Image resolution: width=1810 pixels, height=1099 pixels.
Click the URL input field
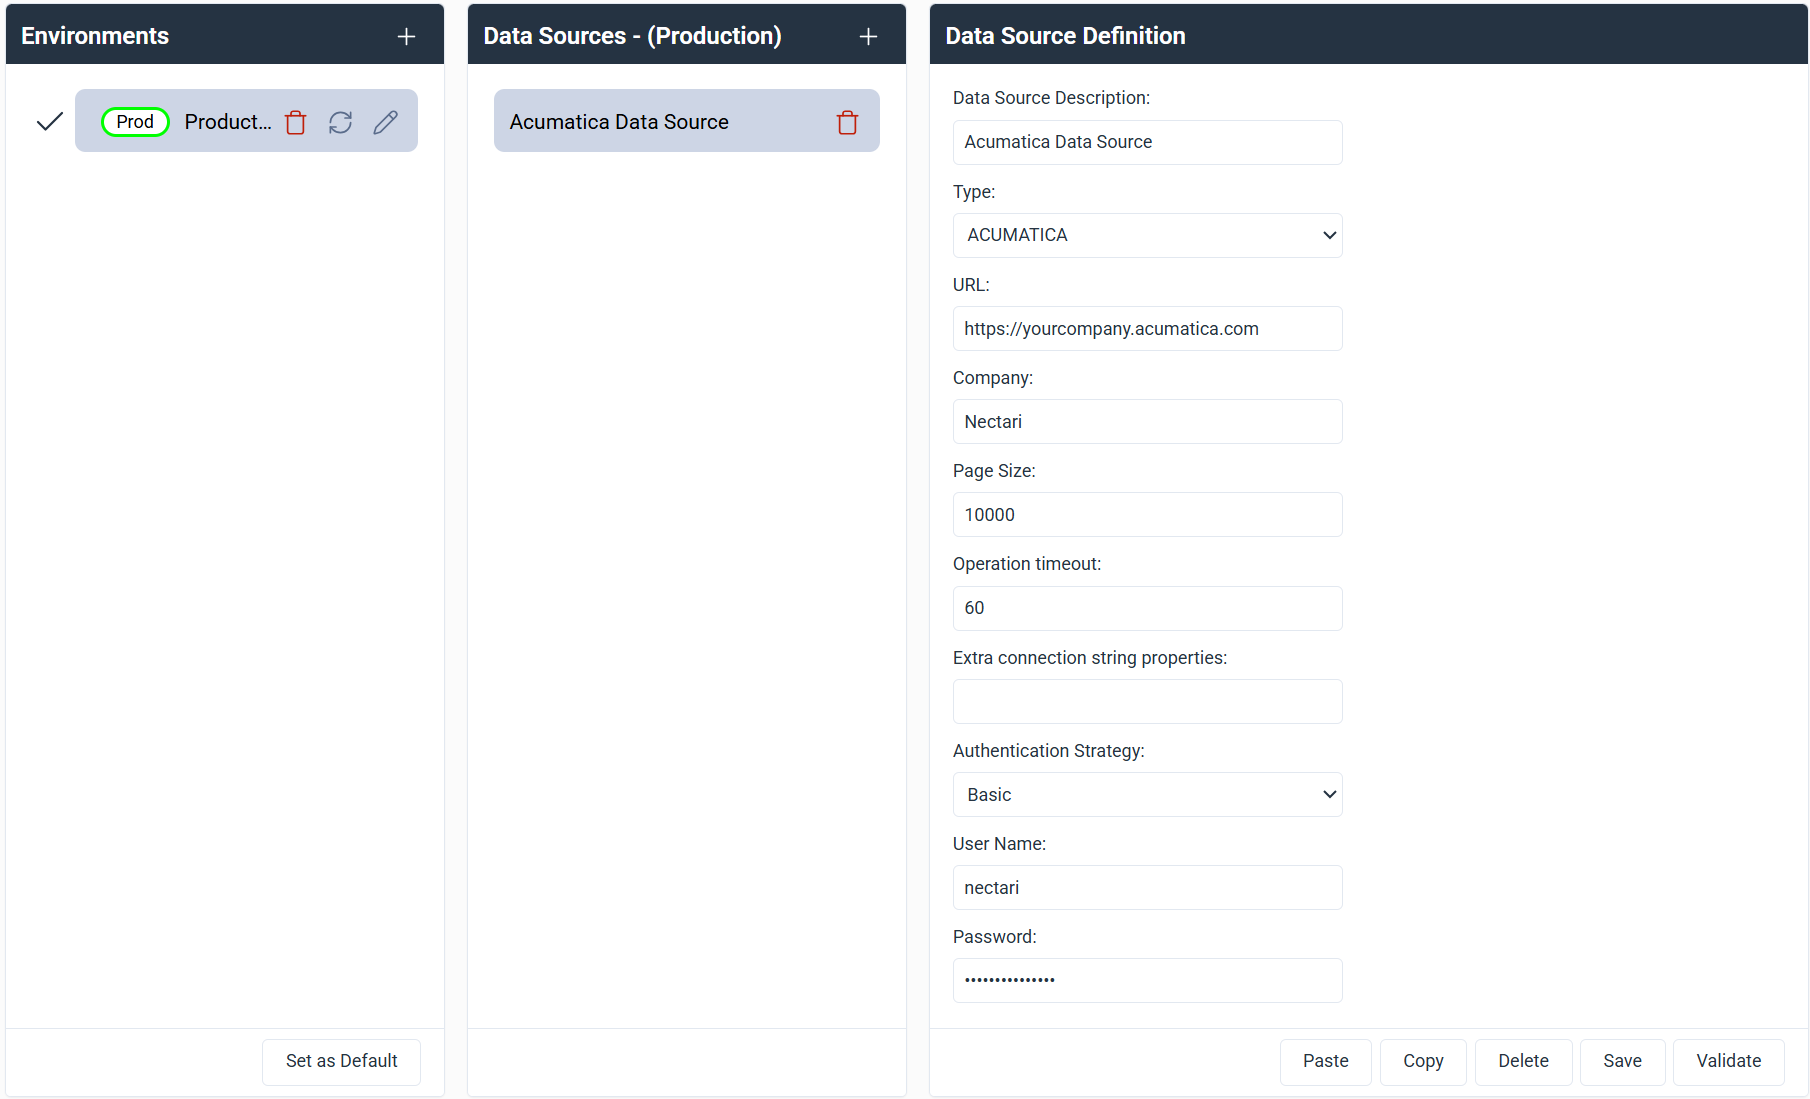coord(1146,328)
